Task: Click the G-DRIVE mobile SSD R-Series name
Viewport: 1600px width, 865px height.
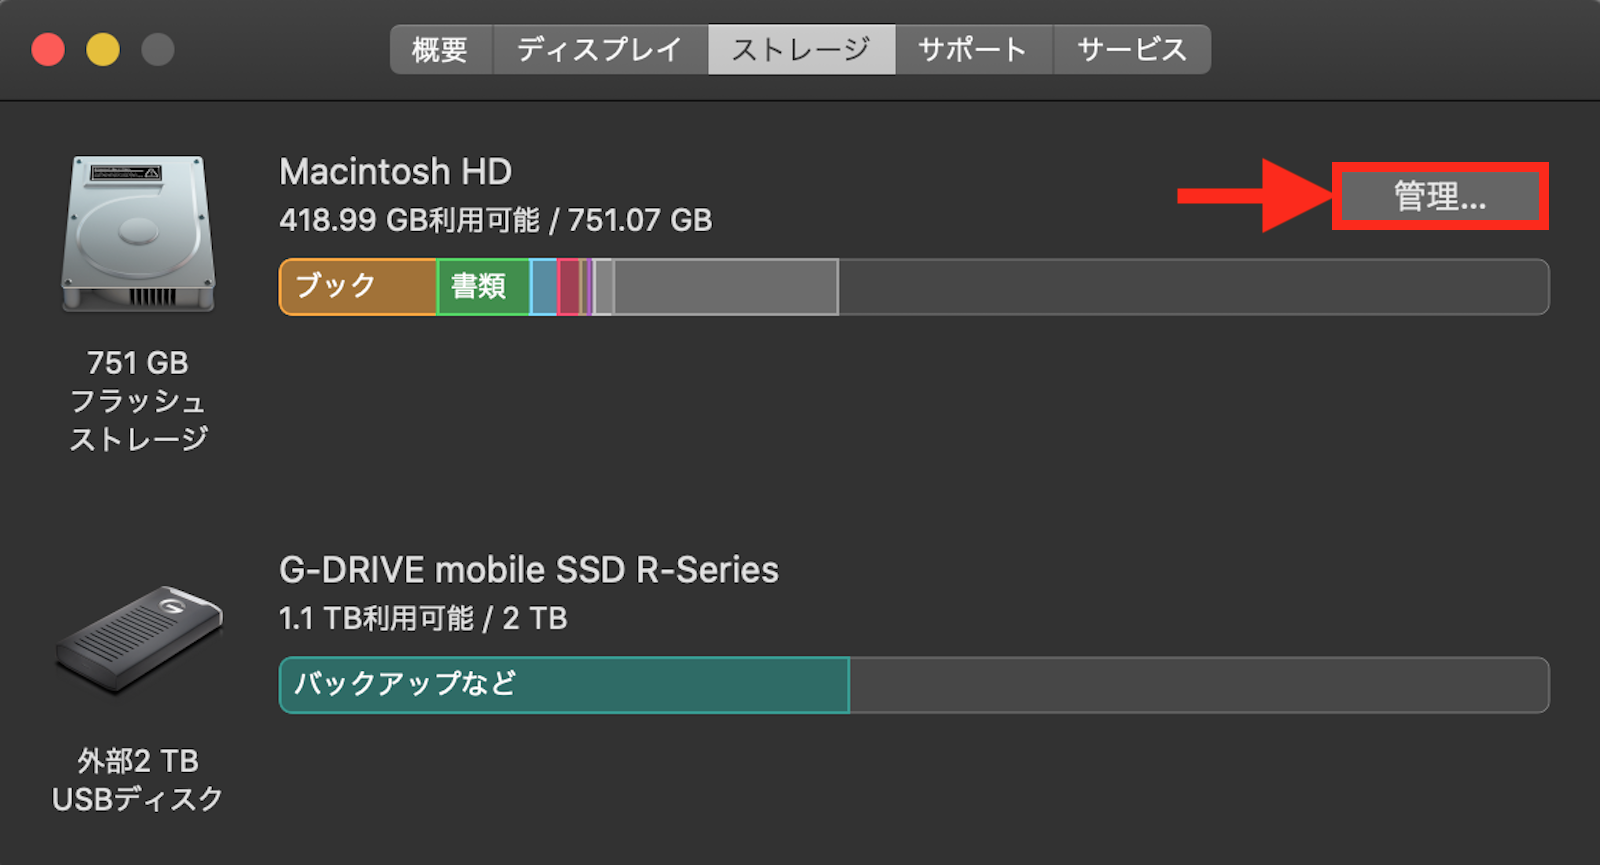Action: click(528, 570)
